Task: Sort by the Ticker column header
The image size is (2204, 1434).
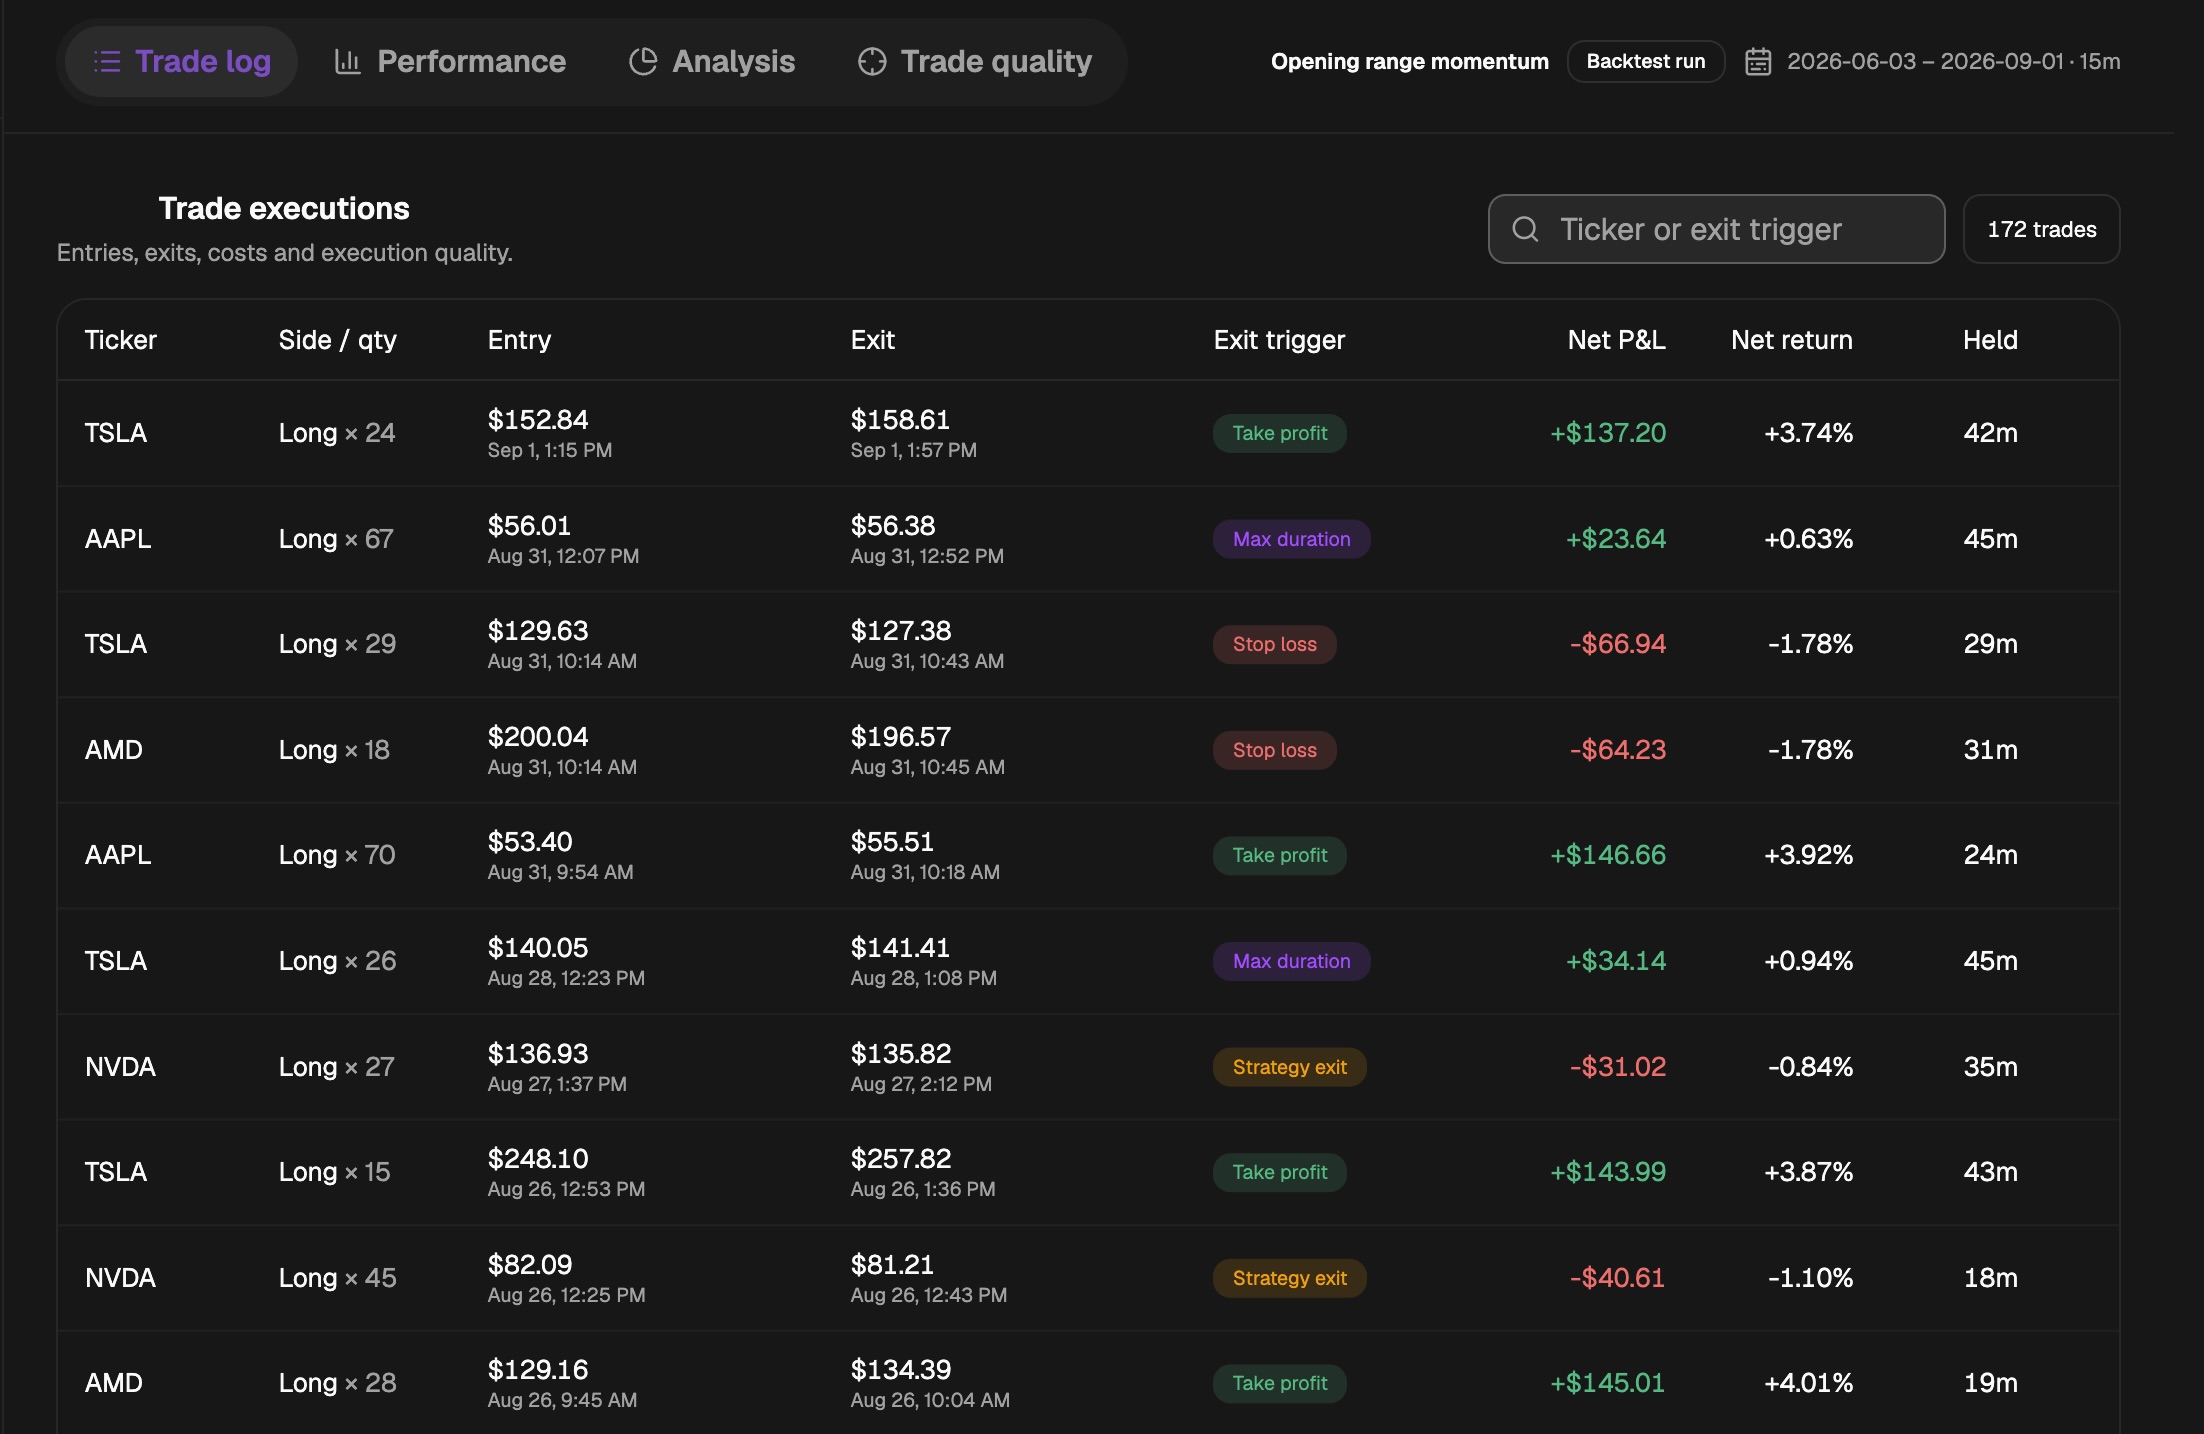Action: [120, 340]
